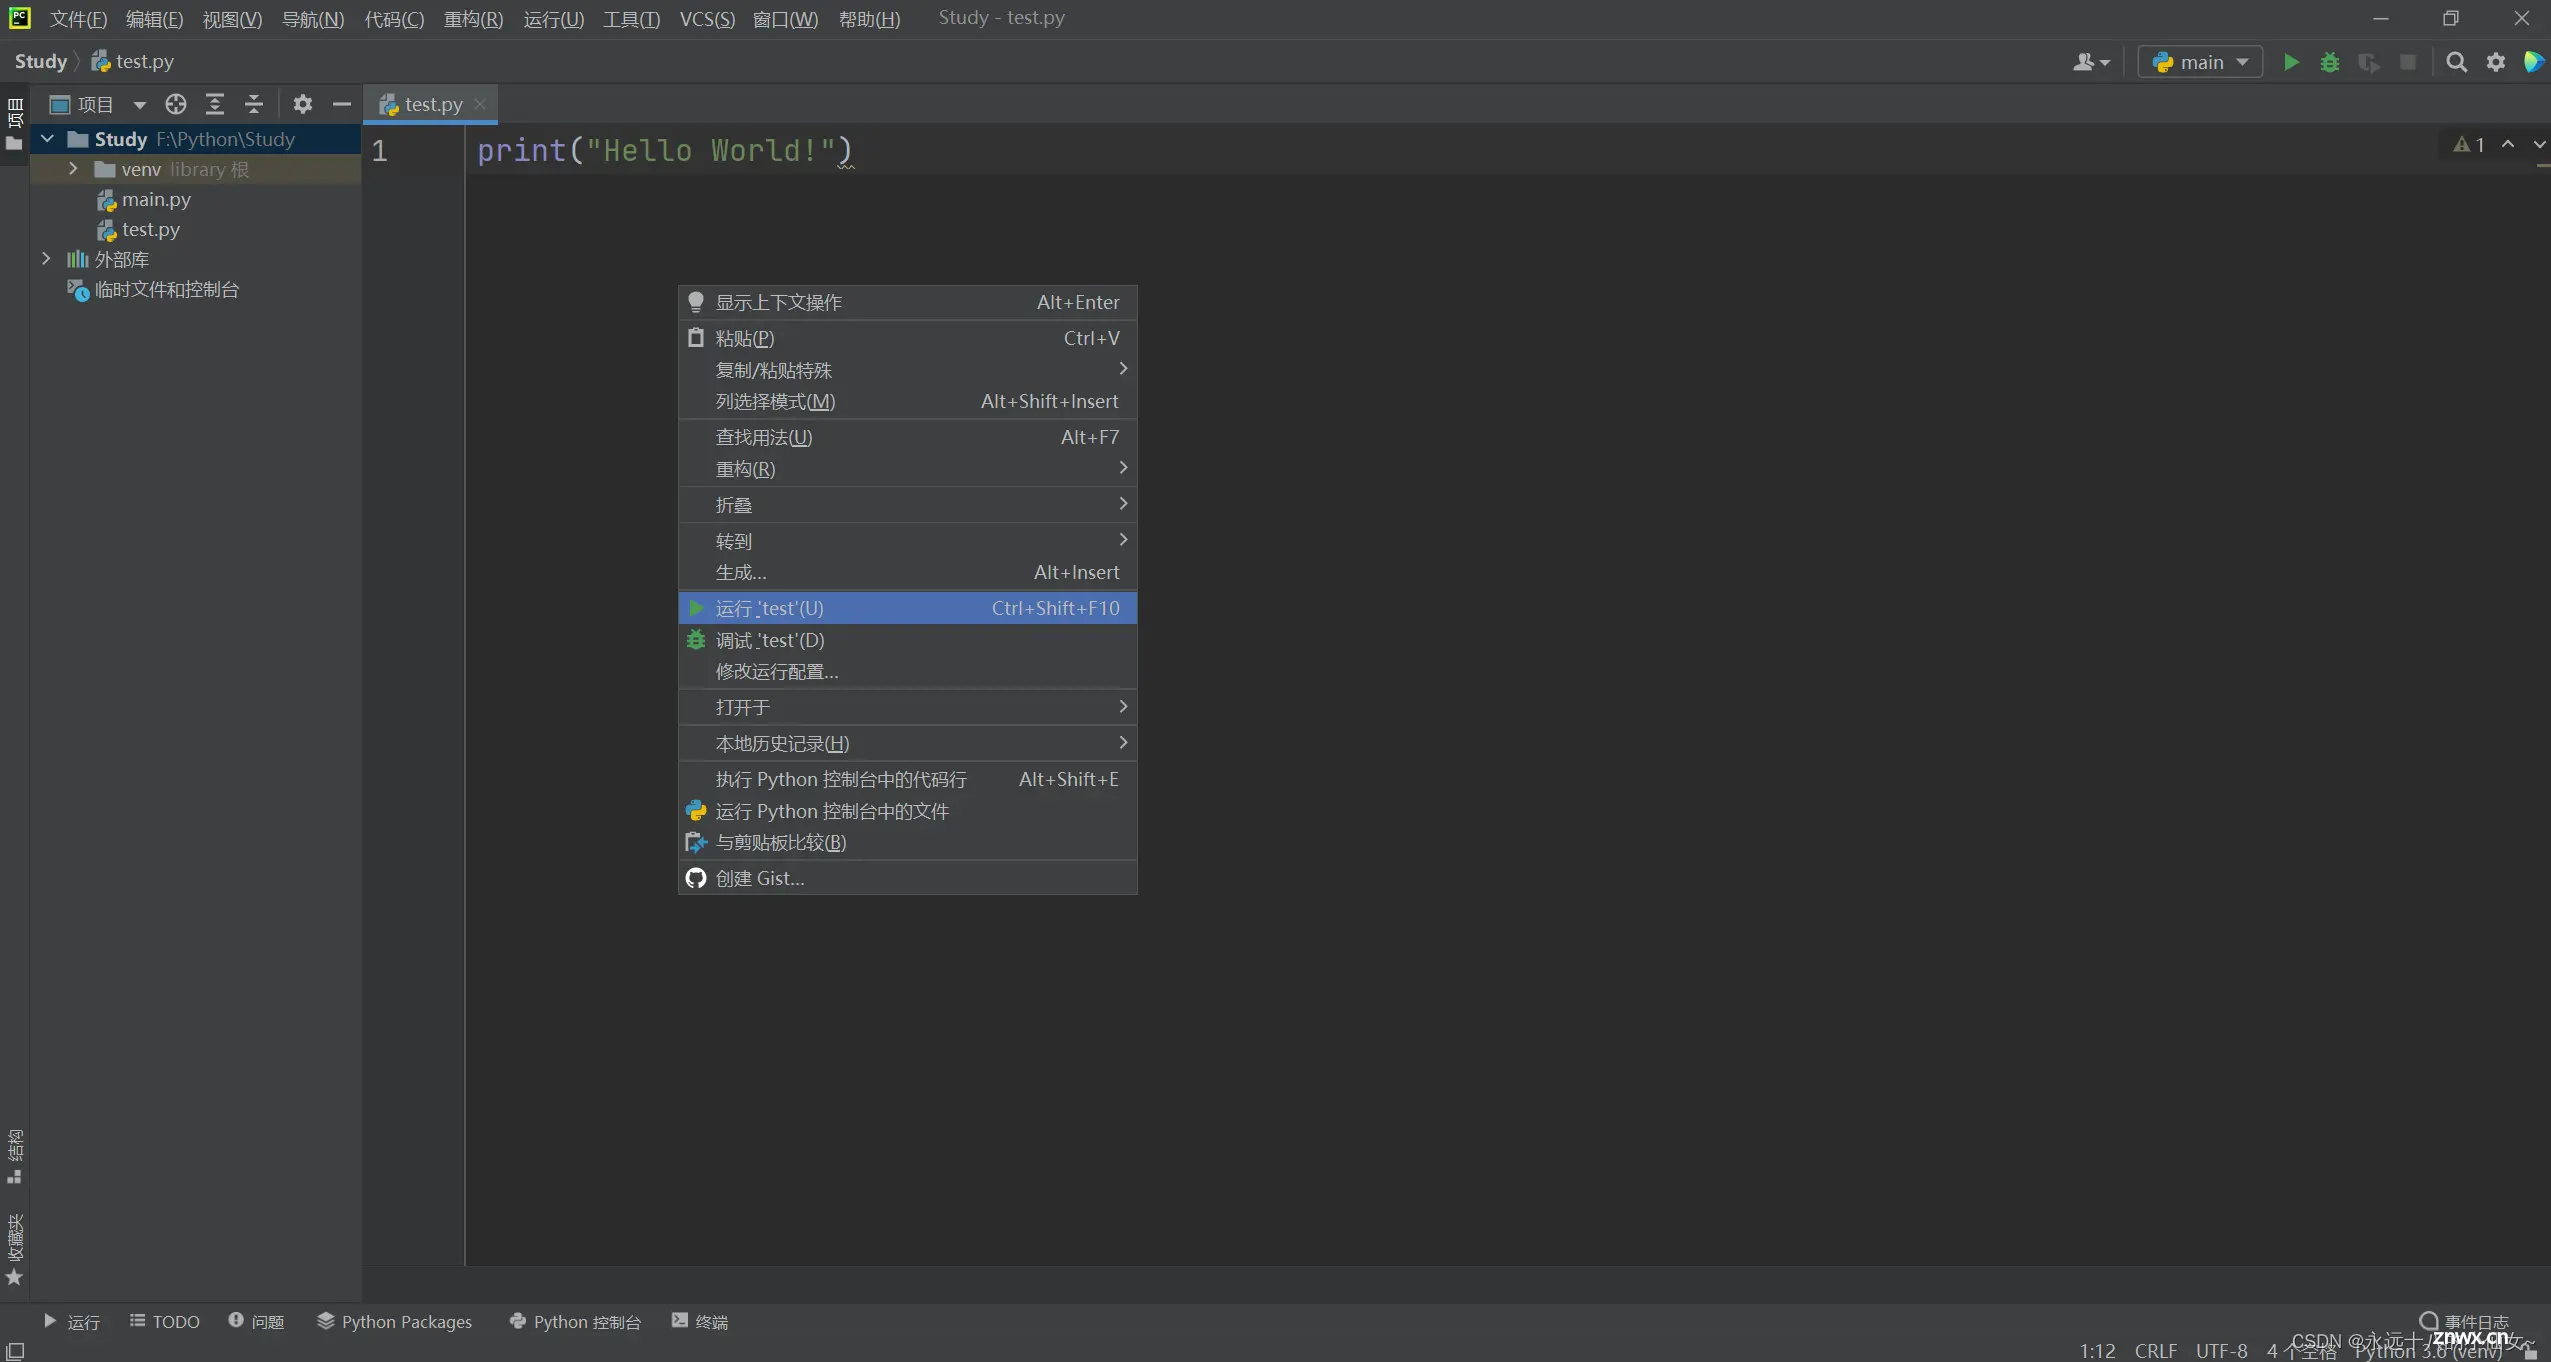This screenshot has width=2551, height=1362.
Task: Choose 执行 Python 控制台中的代码行
Action: [x=907, y=779]
